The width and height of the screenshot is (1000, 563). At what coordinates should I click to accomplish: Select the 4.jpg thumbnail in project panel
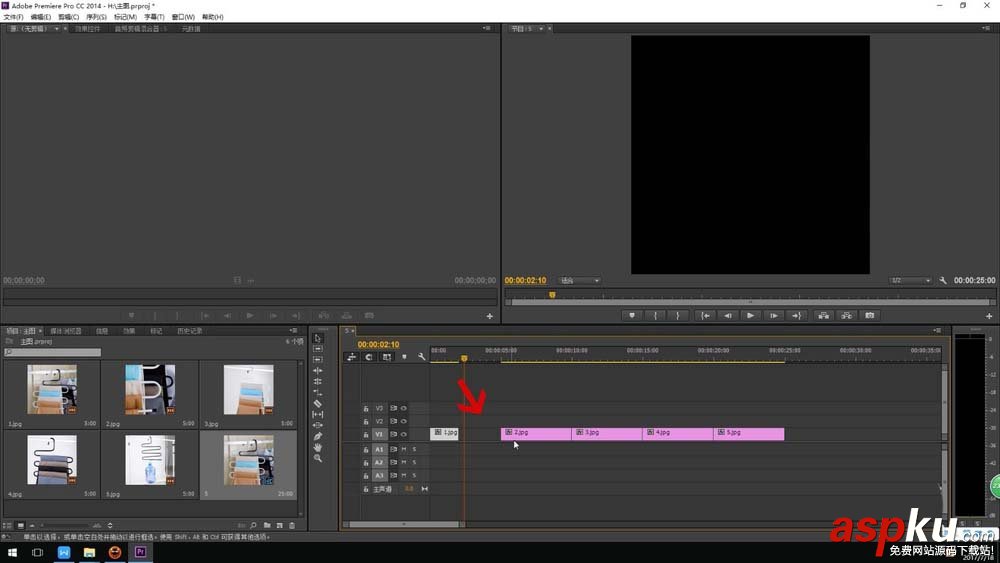(52, 460)
